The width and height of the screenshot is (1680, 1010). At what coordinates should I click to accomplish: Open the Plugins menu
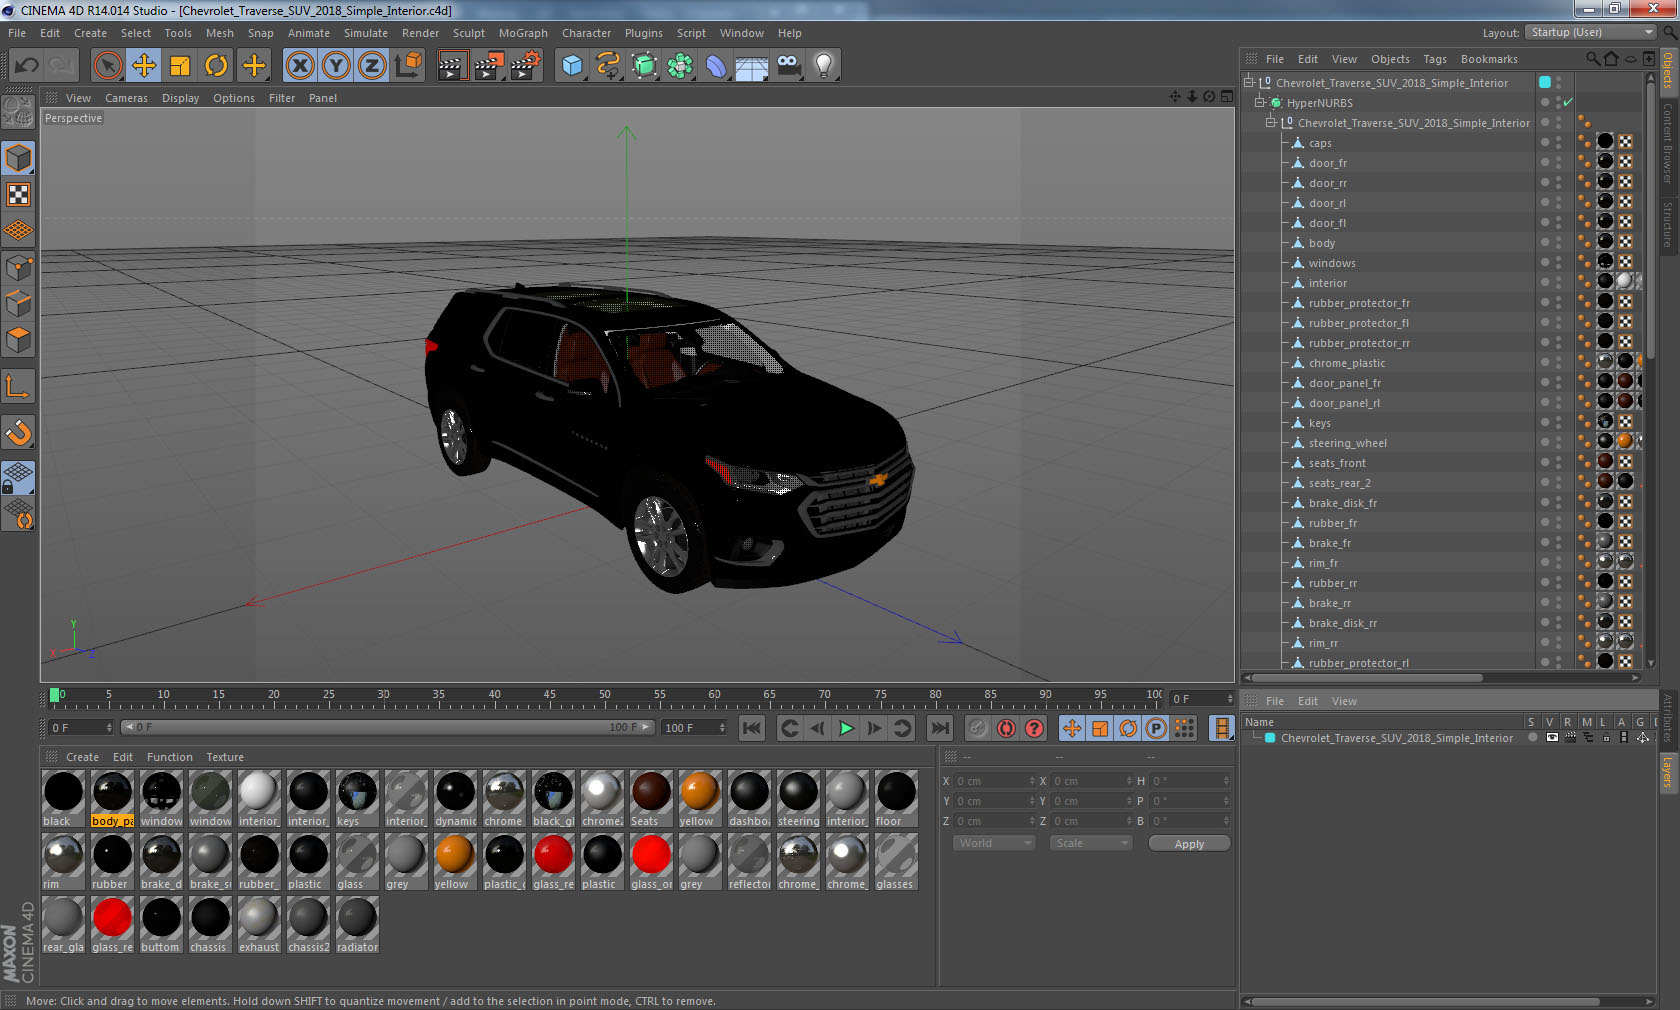tap(643, 33)
